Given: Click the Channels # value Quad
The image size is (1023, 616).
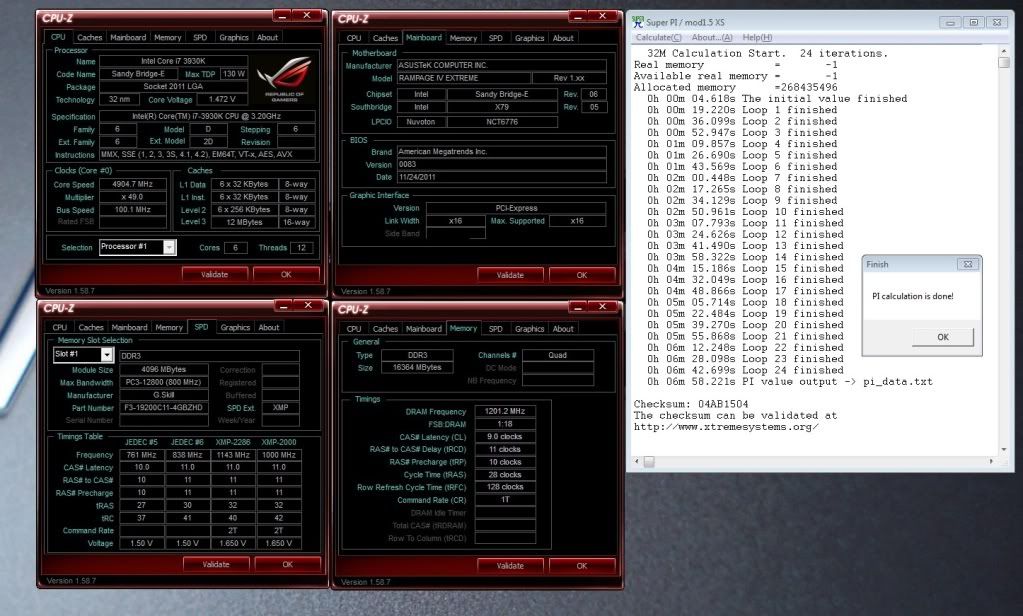Looking at the screenshot, I should point(558,355).
